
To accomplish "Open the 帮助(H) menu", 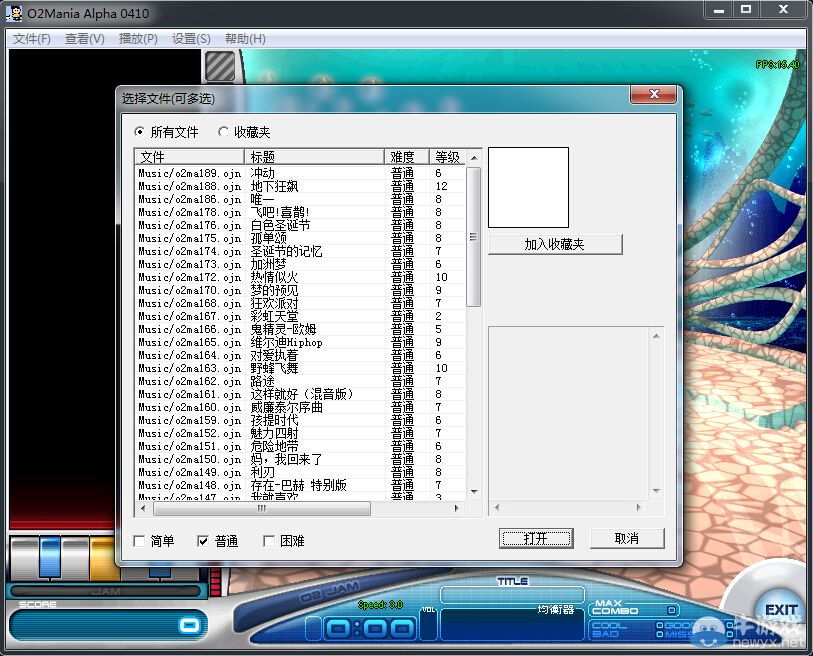I will [x=245, y=39].
